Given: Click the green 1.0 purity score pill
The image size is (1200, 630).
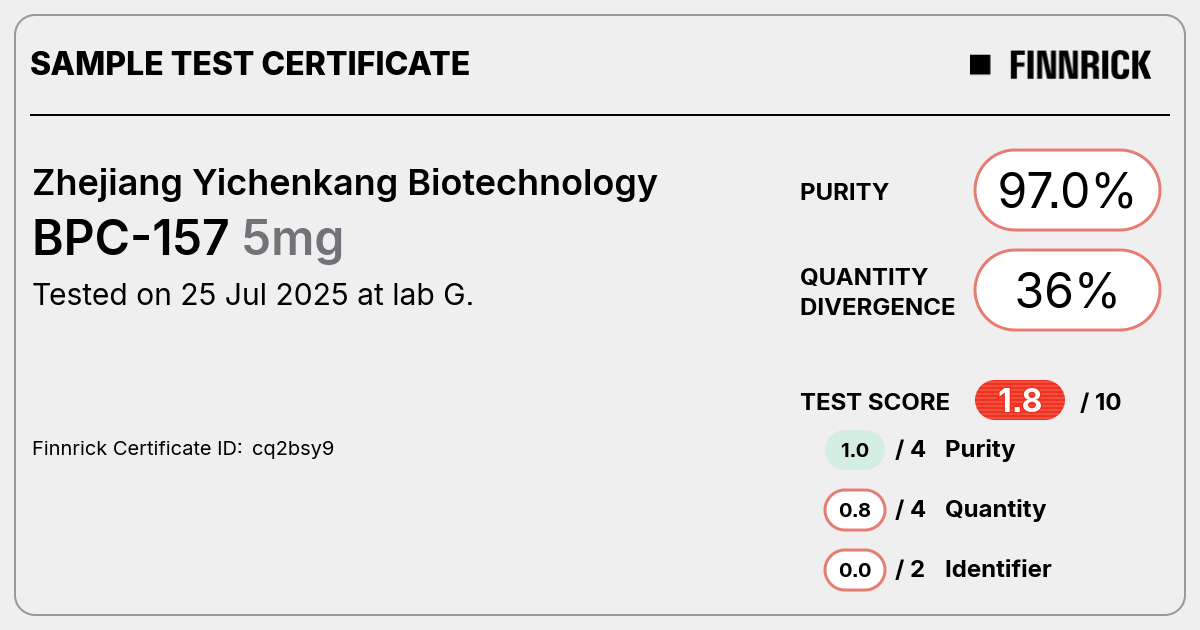Looking at the screenshot, I should pos(855,450).
